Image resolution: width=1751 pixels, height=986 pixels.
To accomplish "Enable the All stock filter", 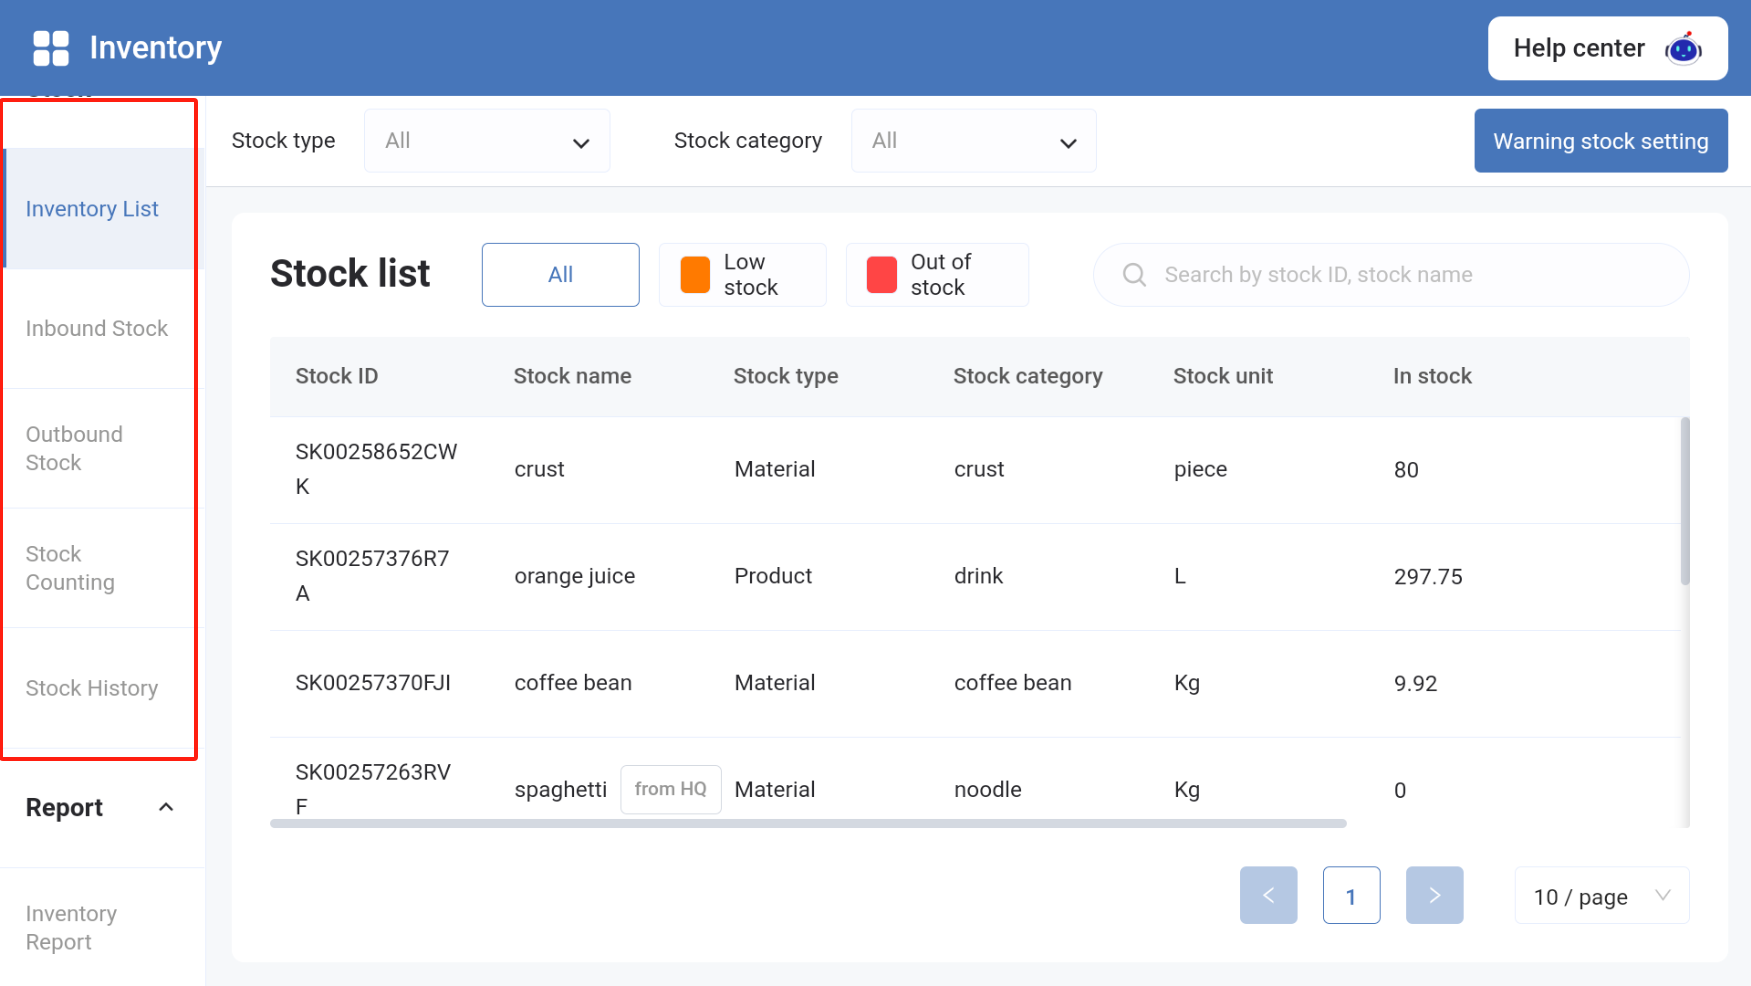I will 560,274.
